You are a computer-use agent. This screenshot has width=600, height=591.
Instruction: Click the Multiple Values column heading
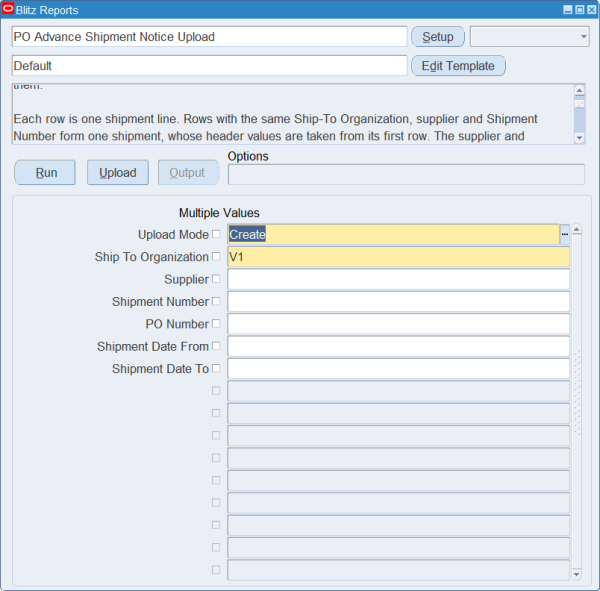coord(219,213)
